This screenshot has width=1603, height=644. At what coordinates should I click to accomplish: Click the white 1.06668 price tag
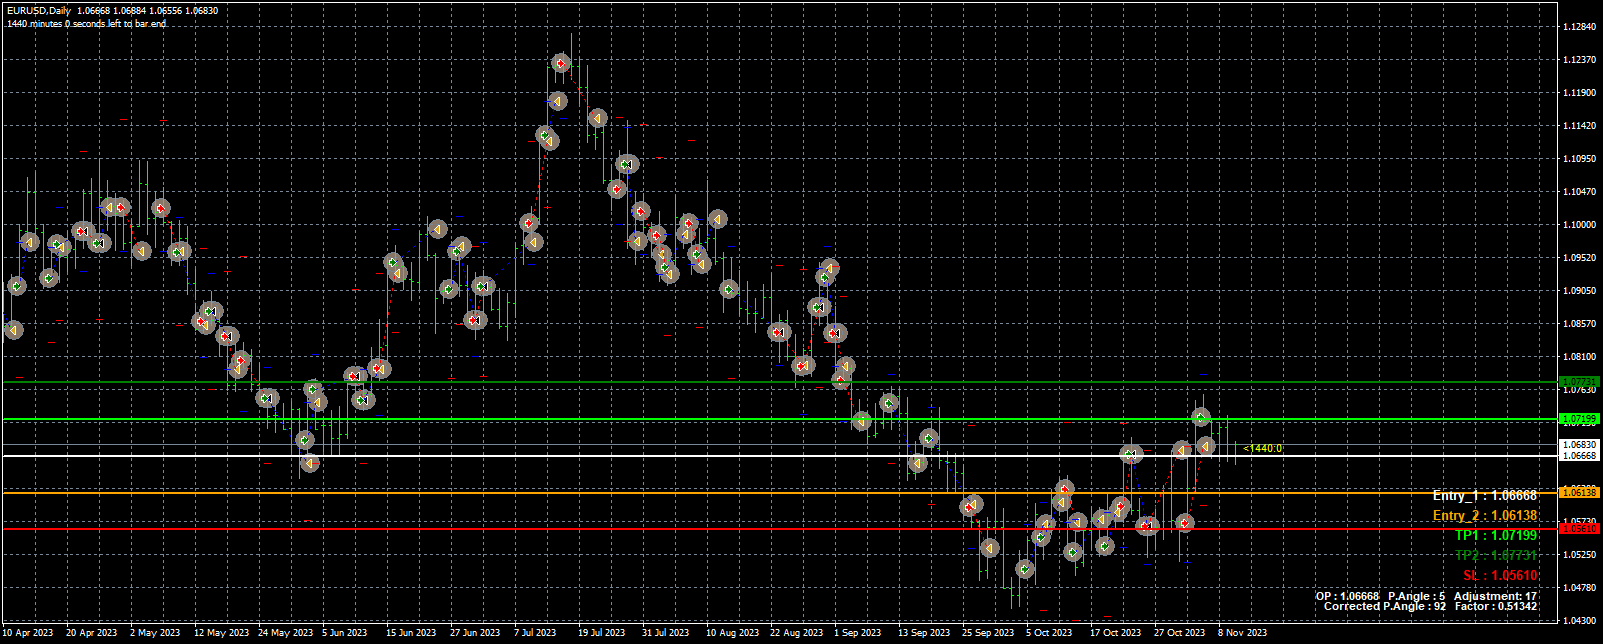click(x=1579, y=456)
